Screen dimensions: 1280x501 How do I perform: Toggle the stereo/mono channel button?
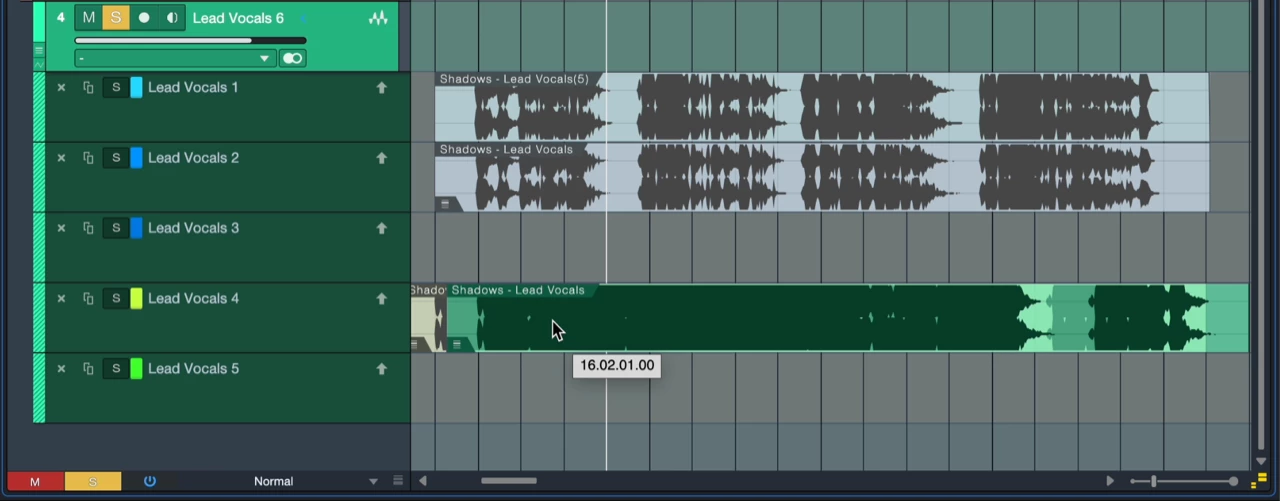[x=292, y=59]
